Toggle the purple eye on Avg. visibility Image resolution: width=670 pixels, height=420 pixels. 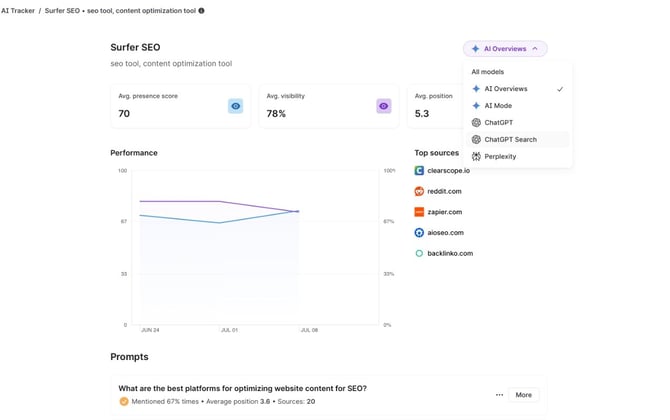[383, 106]
